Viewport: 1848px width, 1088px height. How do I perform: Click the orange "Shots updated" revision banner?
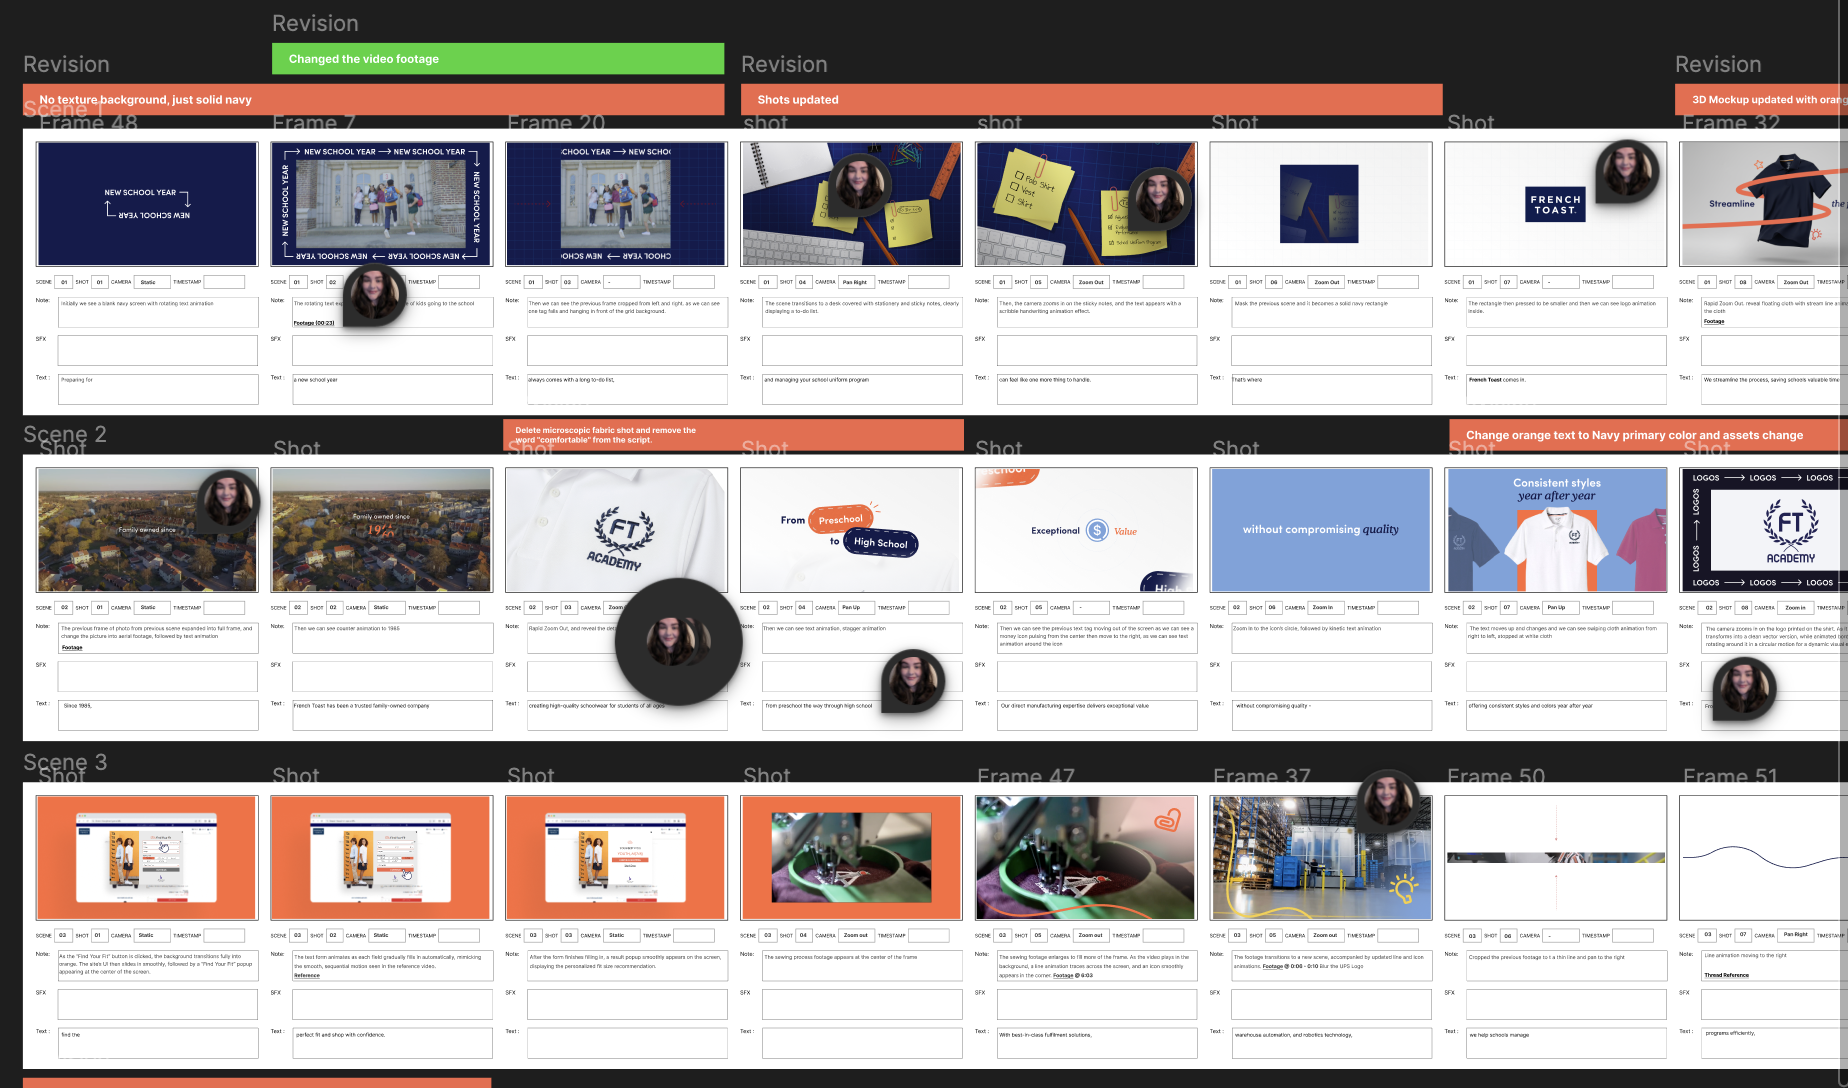click(1090, 99)
